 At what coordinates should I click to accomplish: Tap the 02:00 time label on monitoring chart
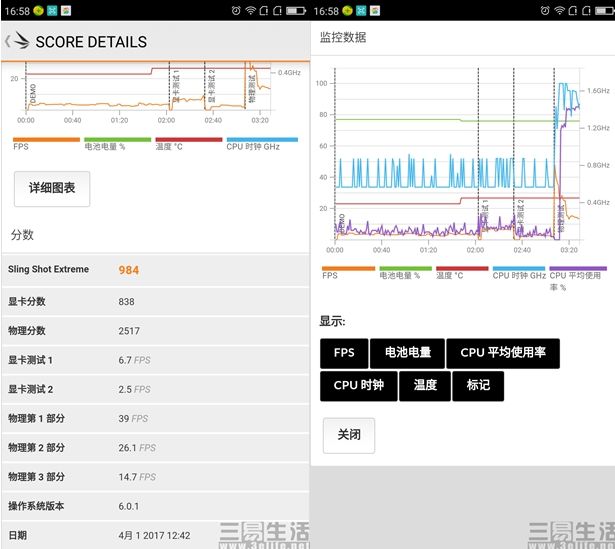[475, 250]
